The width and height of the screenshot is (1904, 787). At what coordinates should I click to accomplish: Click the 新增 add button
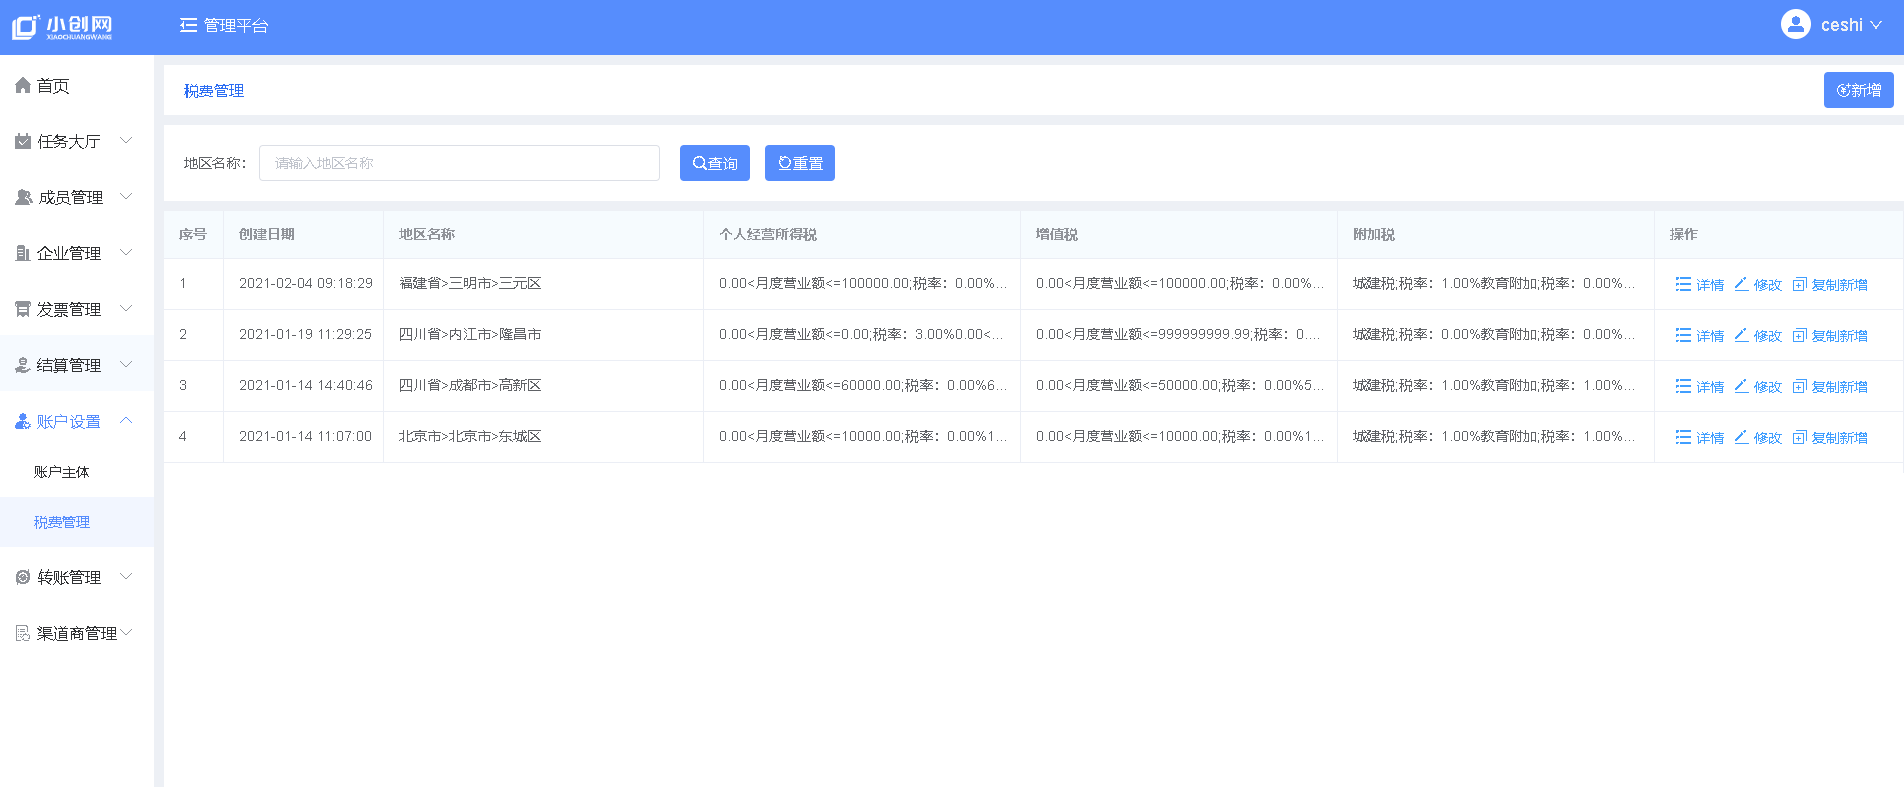point(1858,90)
